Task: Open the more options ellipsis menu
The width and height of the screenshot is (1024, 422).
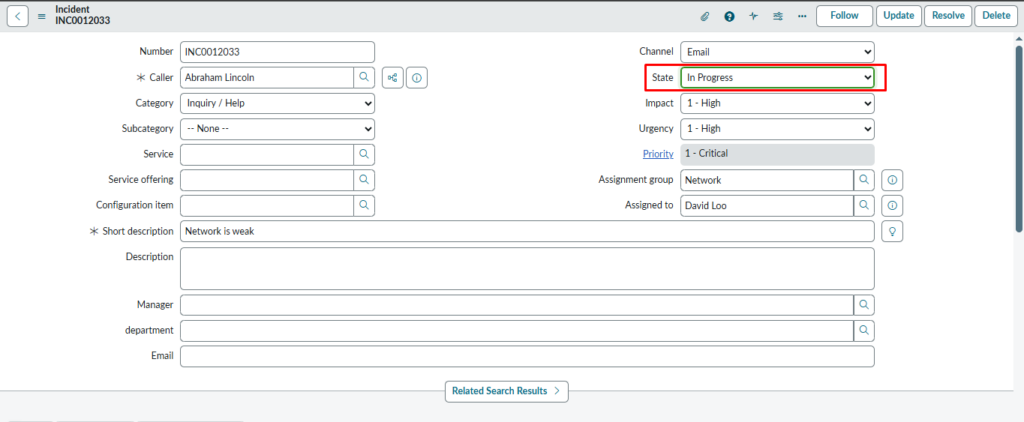Action: [x=802, y=16]
